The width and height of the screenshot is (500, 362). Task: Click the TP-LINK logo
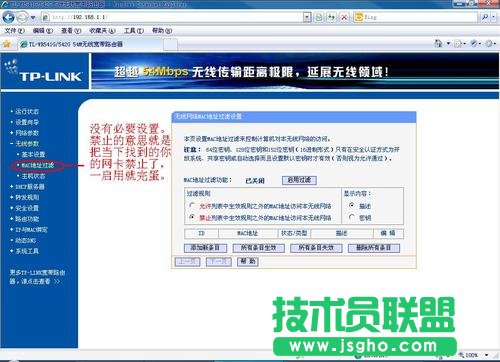tap(44, 71)
